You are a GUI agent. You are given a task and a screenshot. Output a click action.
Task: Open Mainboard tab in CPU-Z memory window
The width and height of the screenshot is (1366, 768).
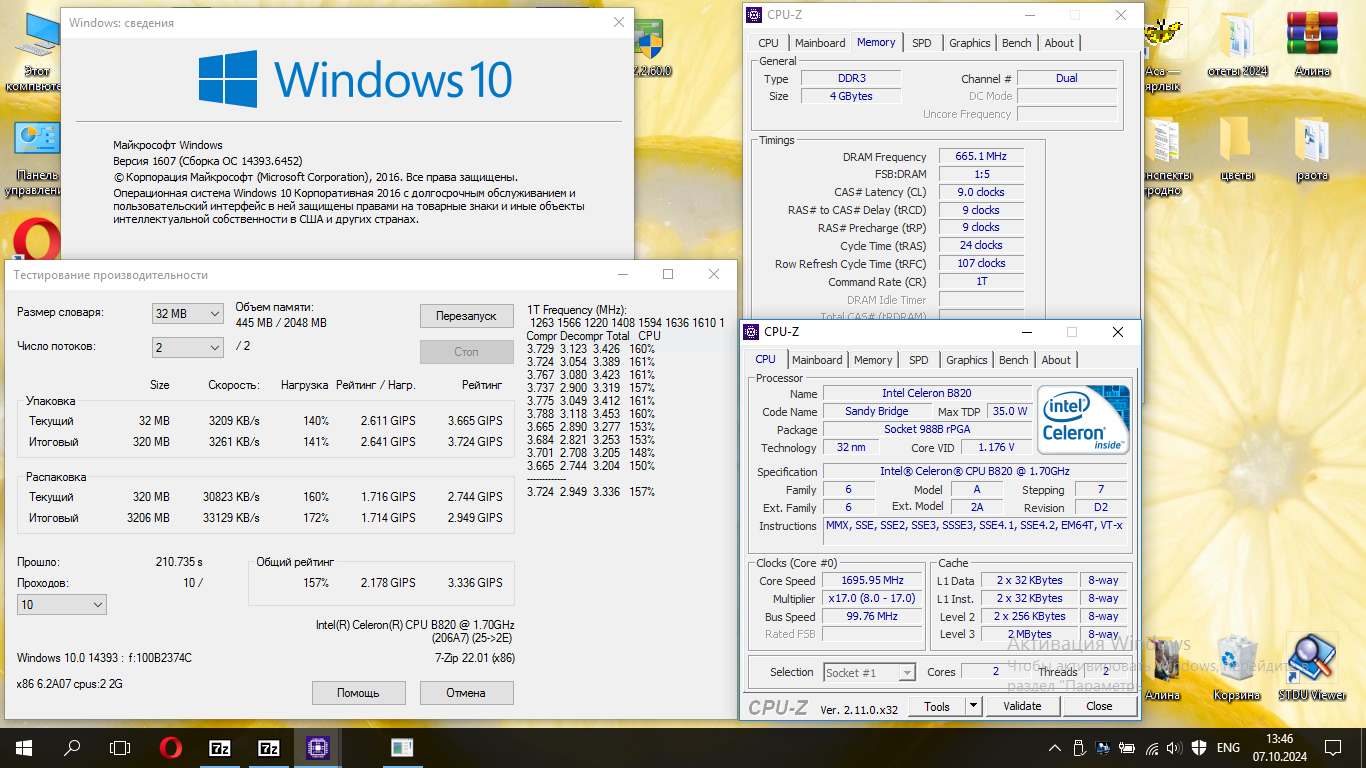pyautogui.click(x=820, y=43)
